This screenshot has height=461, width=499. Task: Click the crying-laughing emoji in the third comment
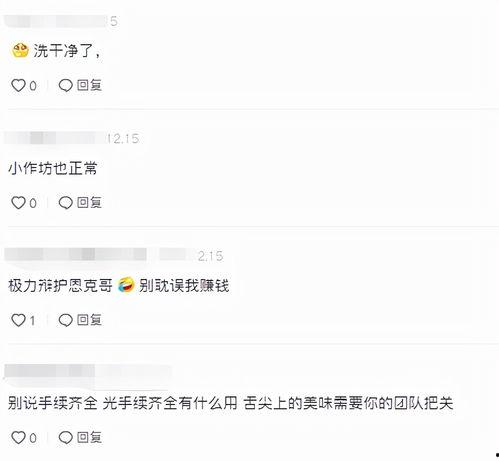(x=126, y=285)
